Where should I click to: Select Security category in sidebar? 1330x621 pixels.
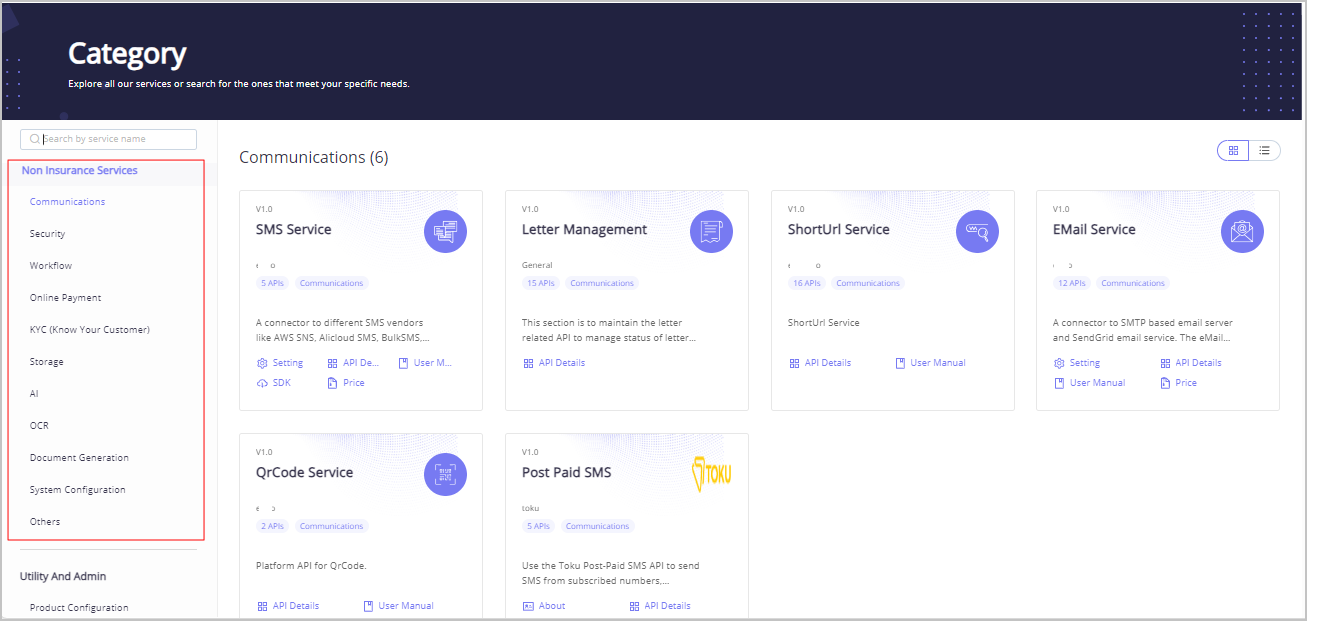[47, 234]
